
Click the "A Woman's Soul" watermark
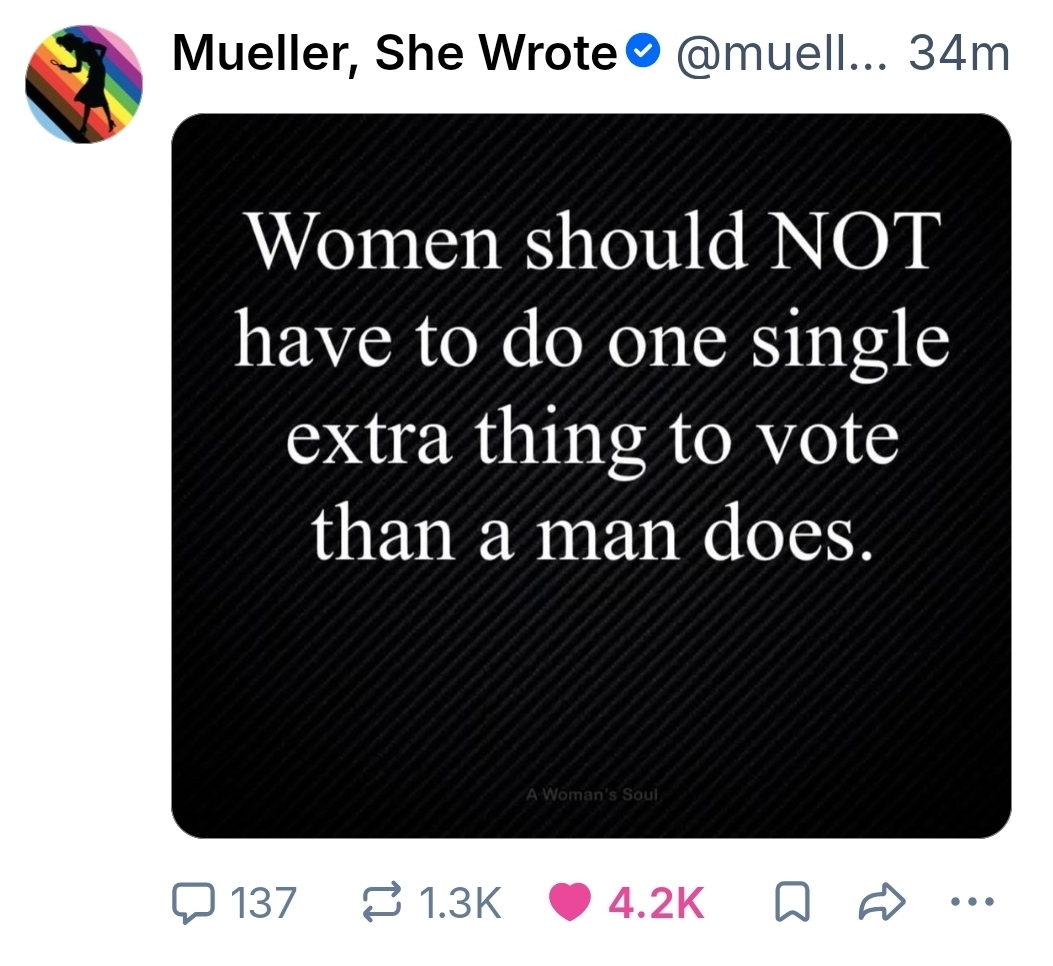[591, 796]
